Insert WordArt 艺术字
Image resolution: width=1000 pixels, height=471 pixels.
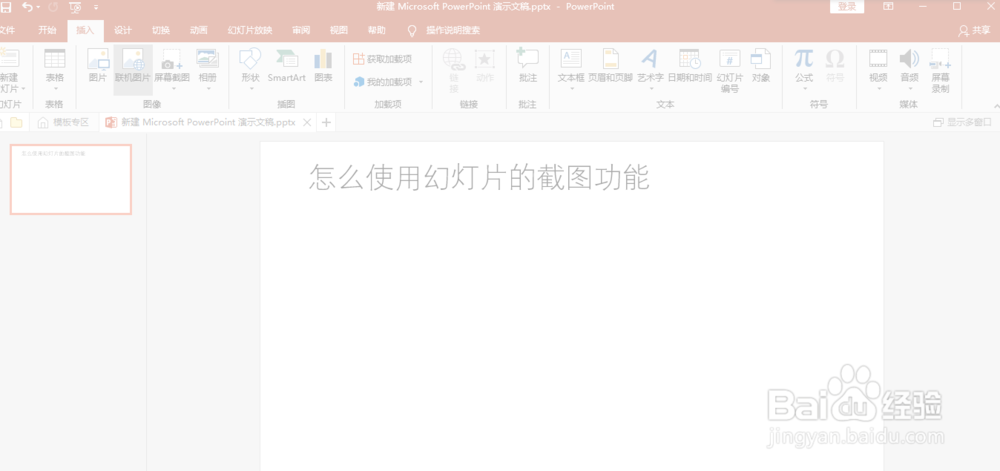point(651,66)
